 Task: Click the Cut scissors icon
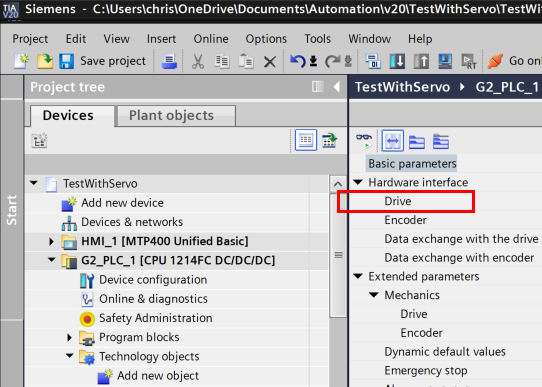point(198,62)
